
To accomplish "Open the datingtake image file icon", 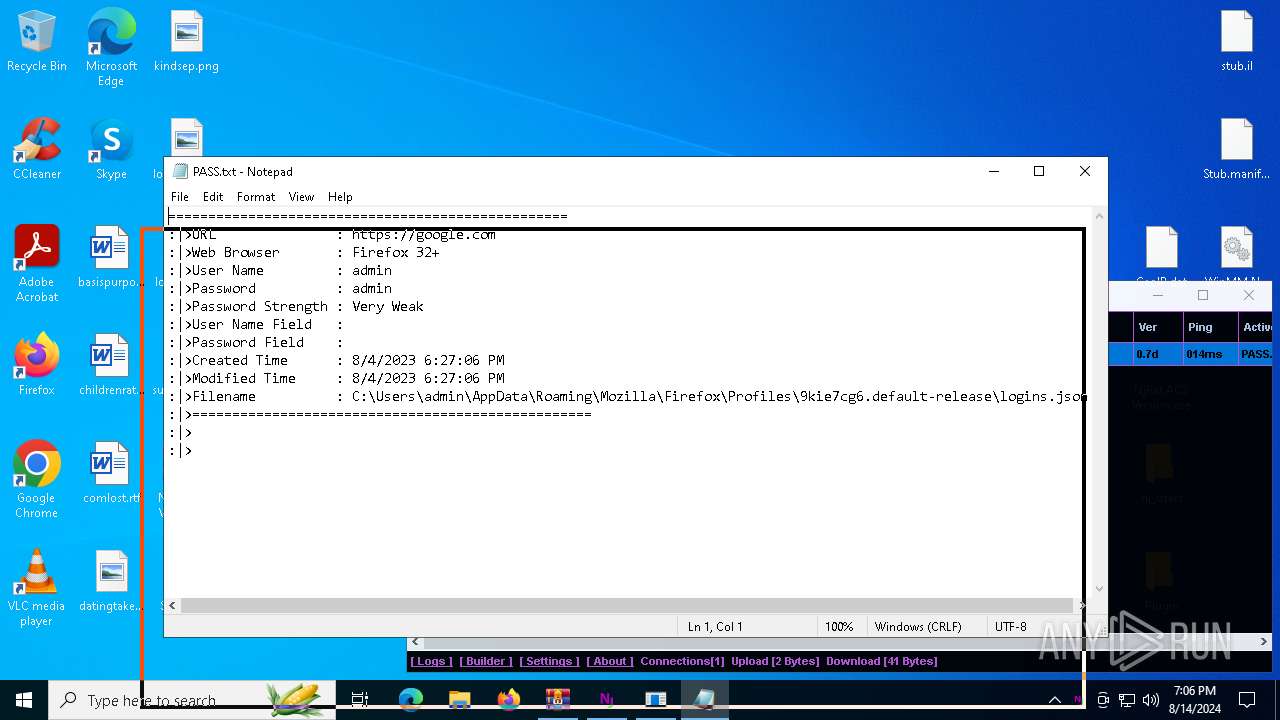I will point(111,581).
